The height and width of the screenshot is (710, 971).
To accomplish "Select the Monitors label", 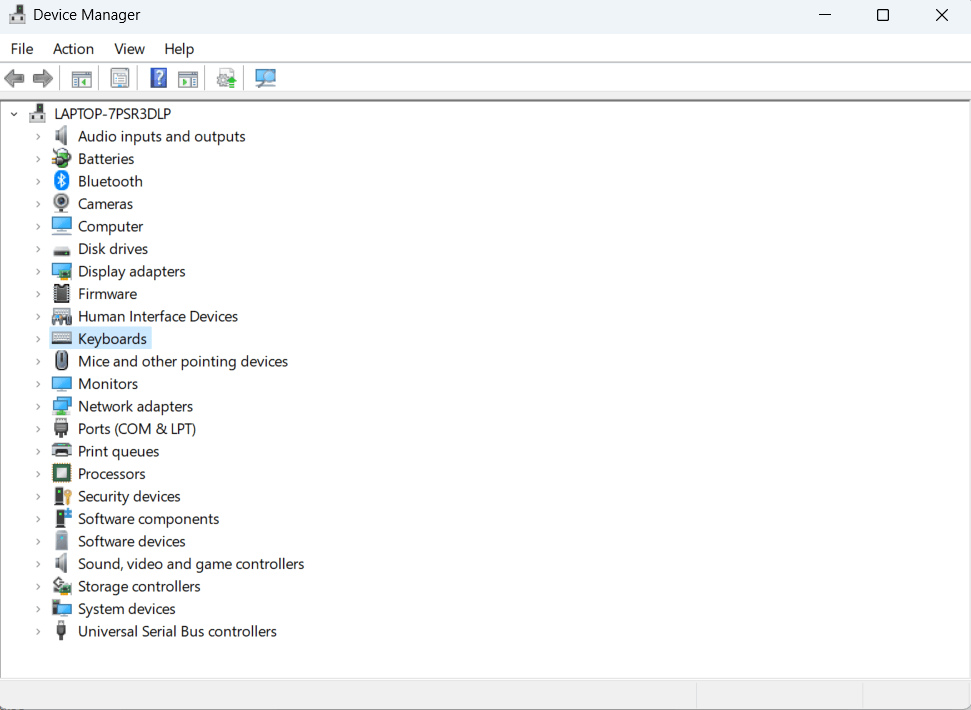I will [108, 384].
